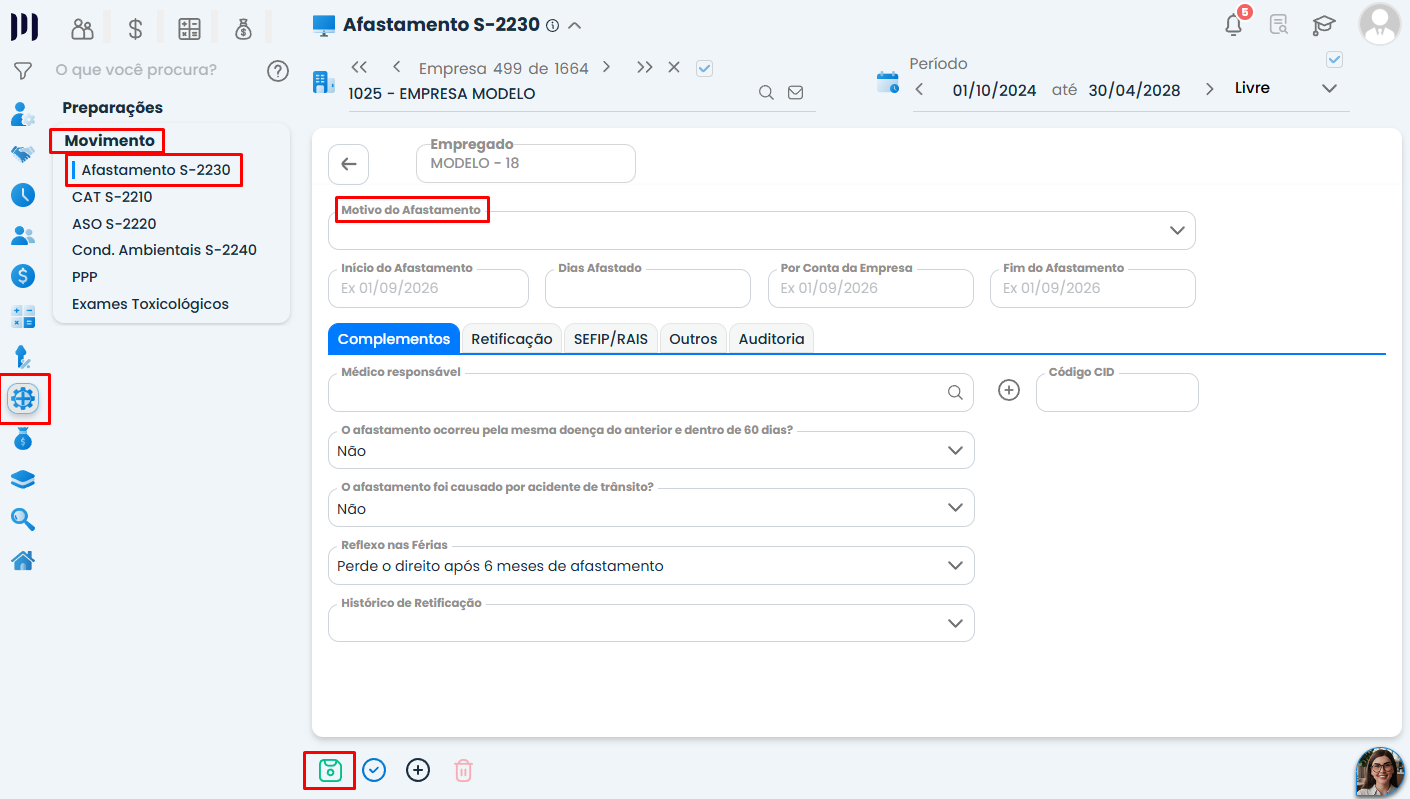Click the trash delete icon
The width and height of the screenshot is (1410, 799).
click(463, 770)
